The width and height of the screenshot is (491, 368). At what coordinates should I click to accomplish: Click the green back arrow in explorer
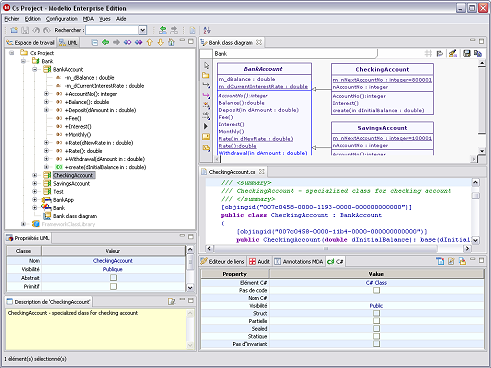coord(106,42)
